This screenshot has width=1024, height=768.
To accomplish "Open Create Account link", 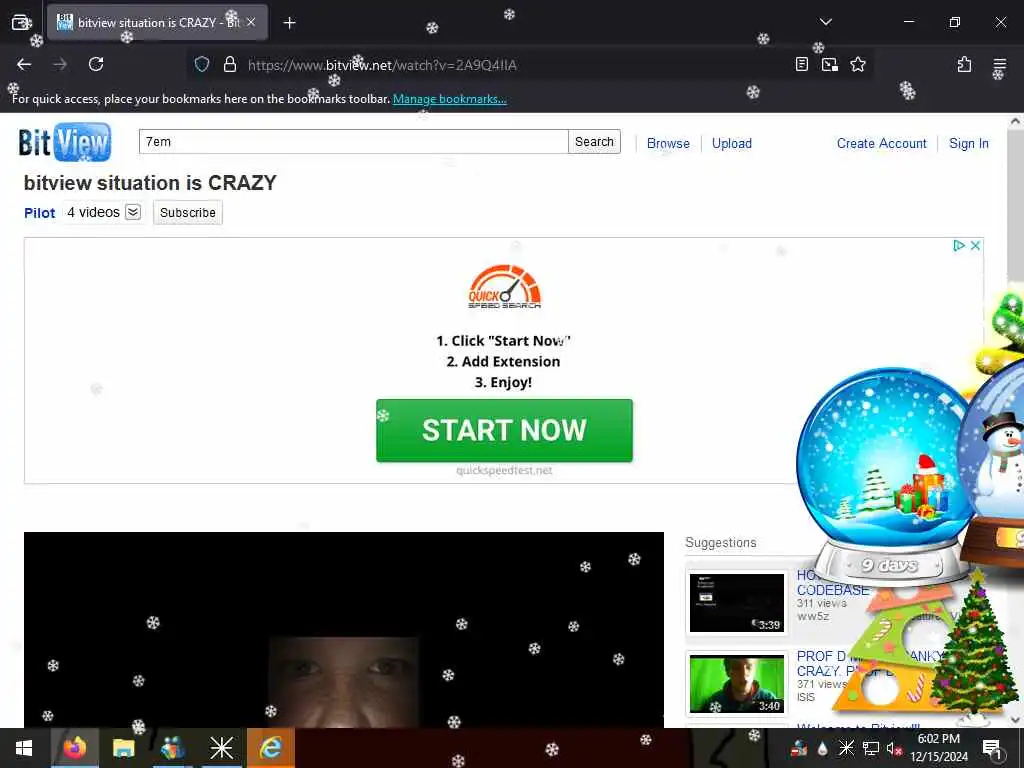I will [x=882, y=143].
